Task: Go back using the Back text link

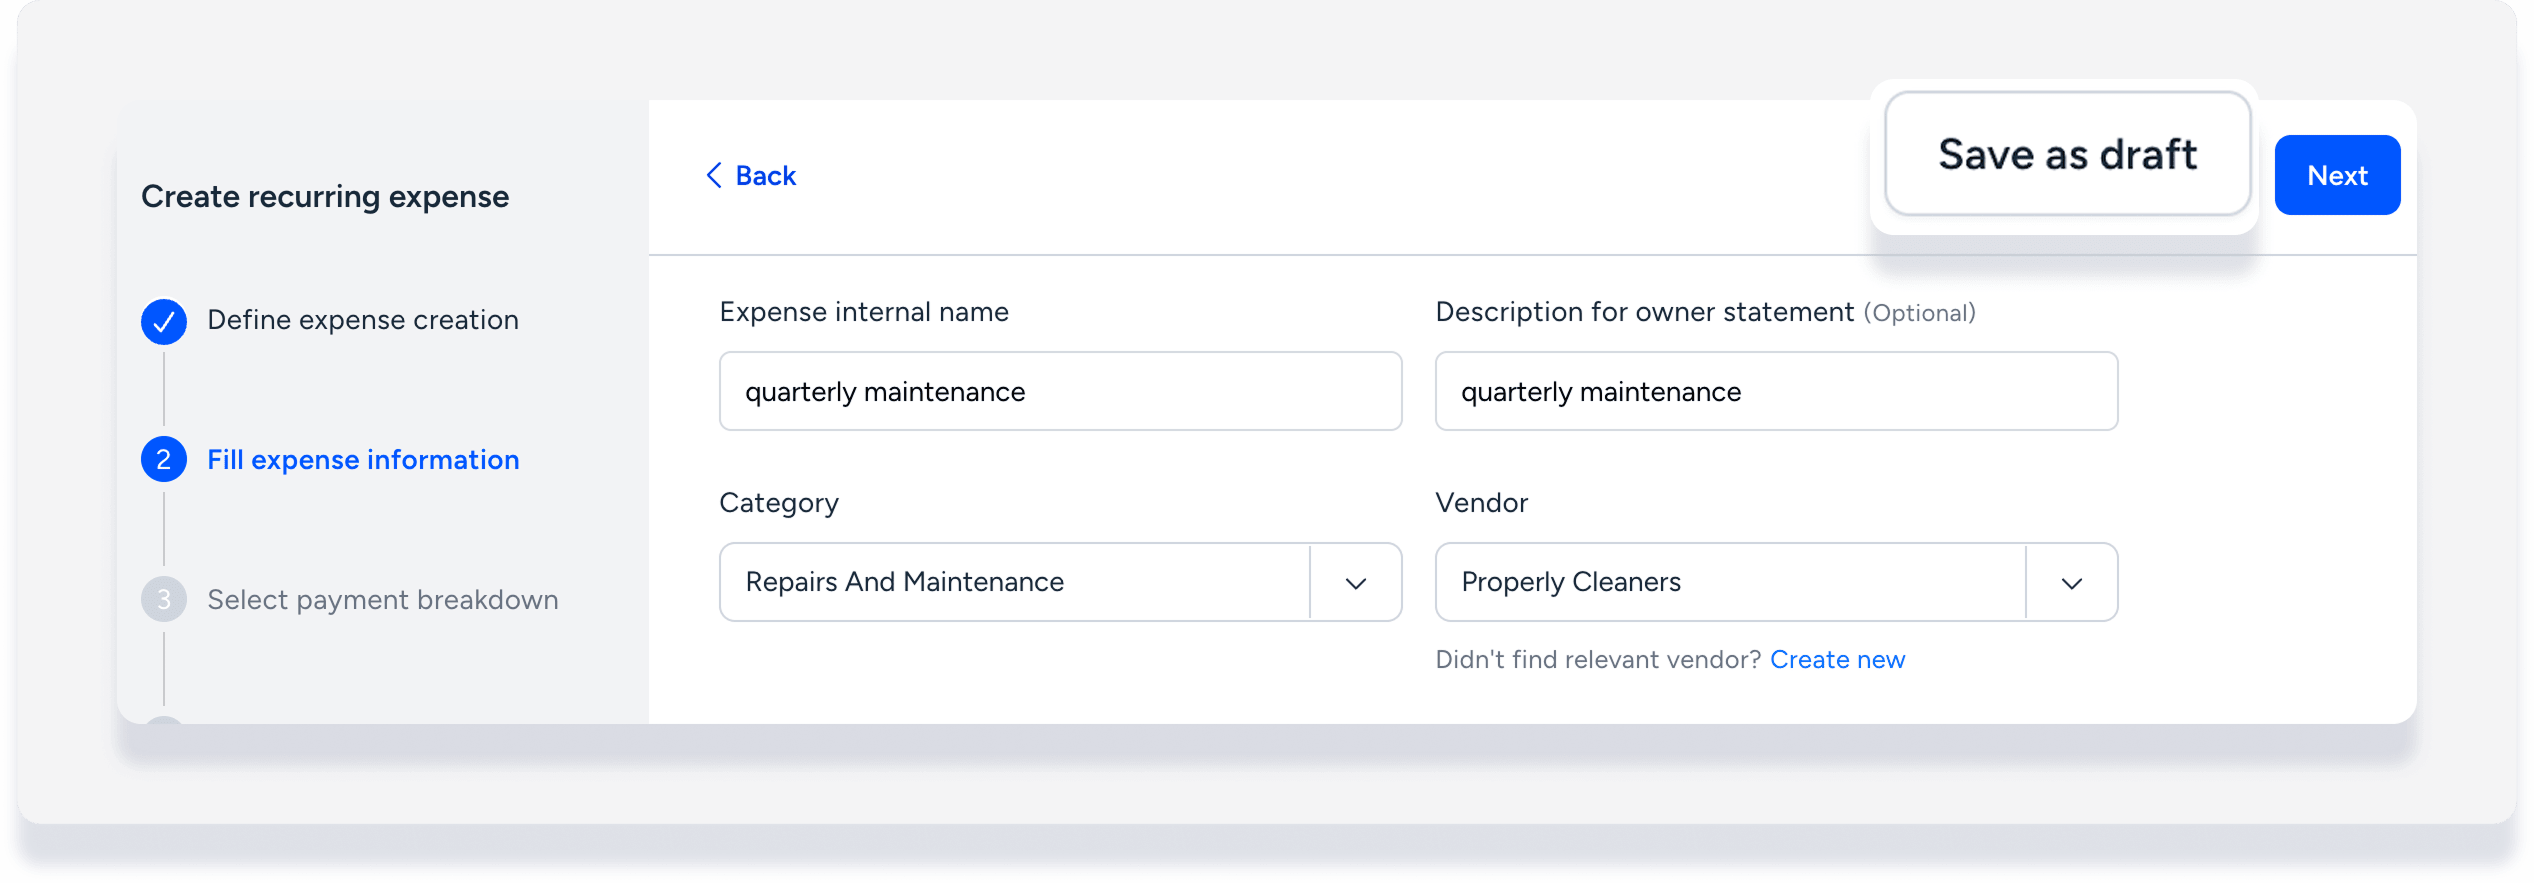Action: coord(765,176)
